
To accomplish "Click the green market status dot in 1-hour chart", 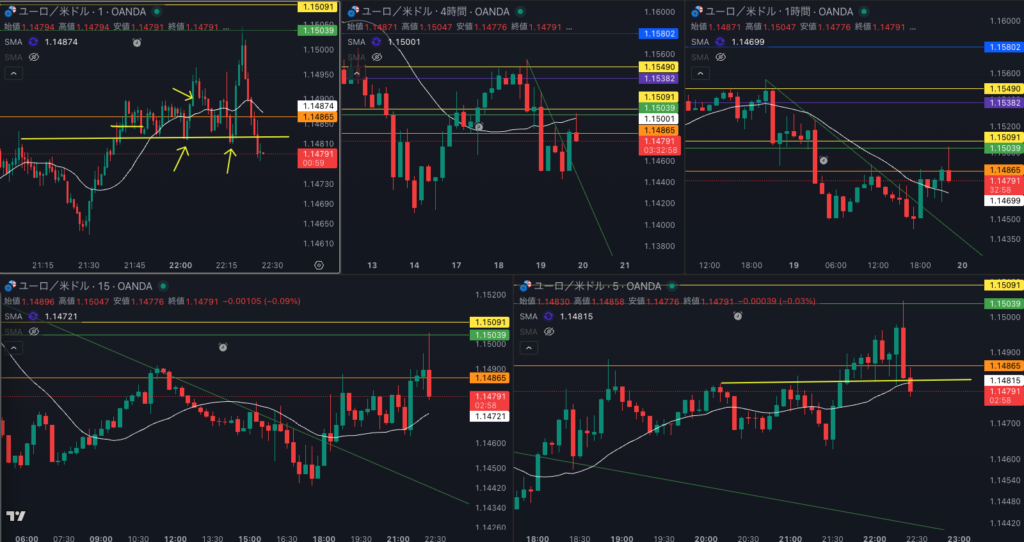I will click(x=864, y=11).
